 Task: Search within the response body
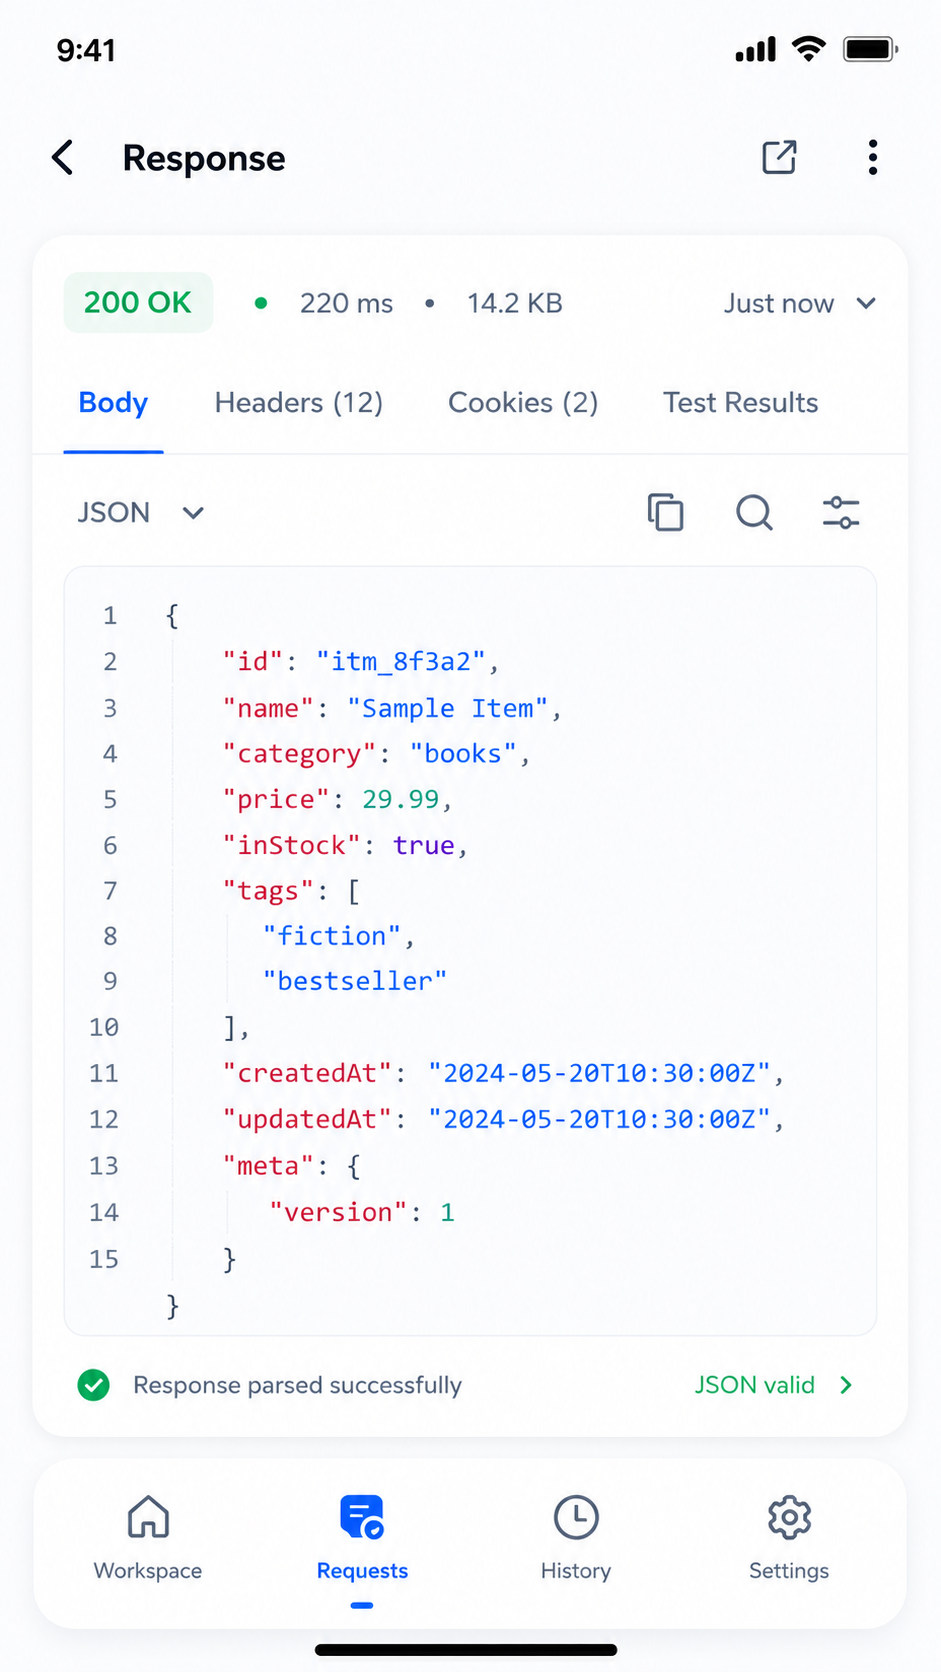click(x=754, y=512)
